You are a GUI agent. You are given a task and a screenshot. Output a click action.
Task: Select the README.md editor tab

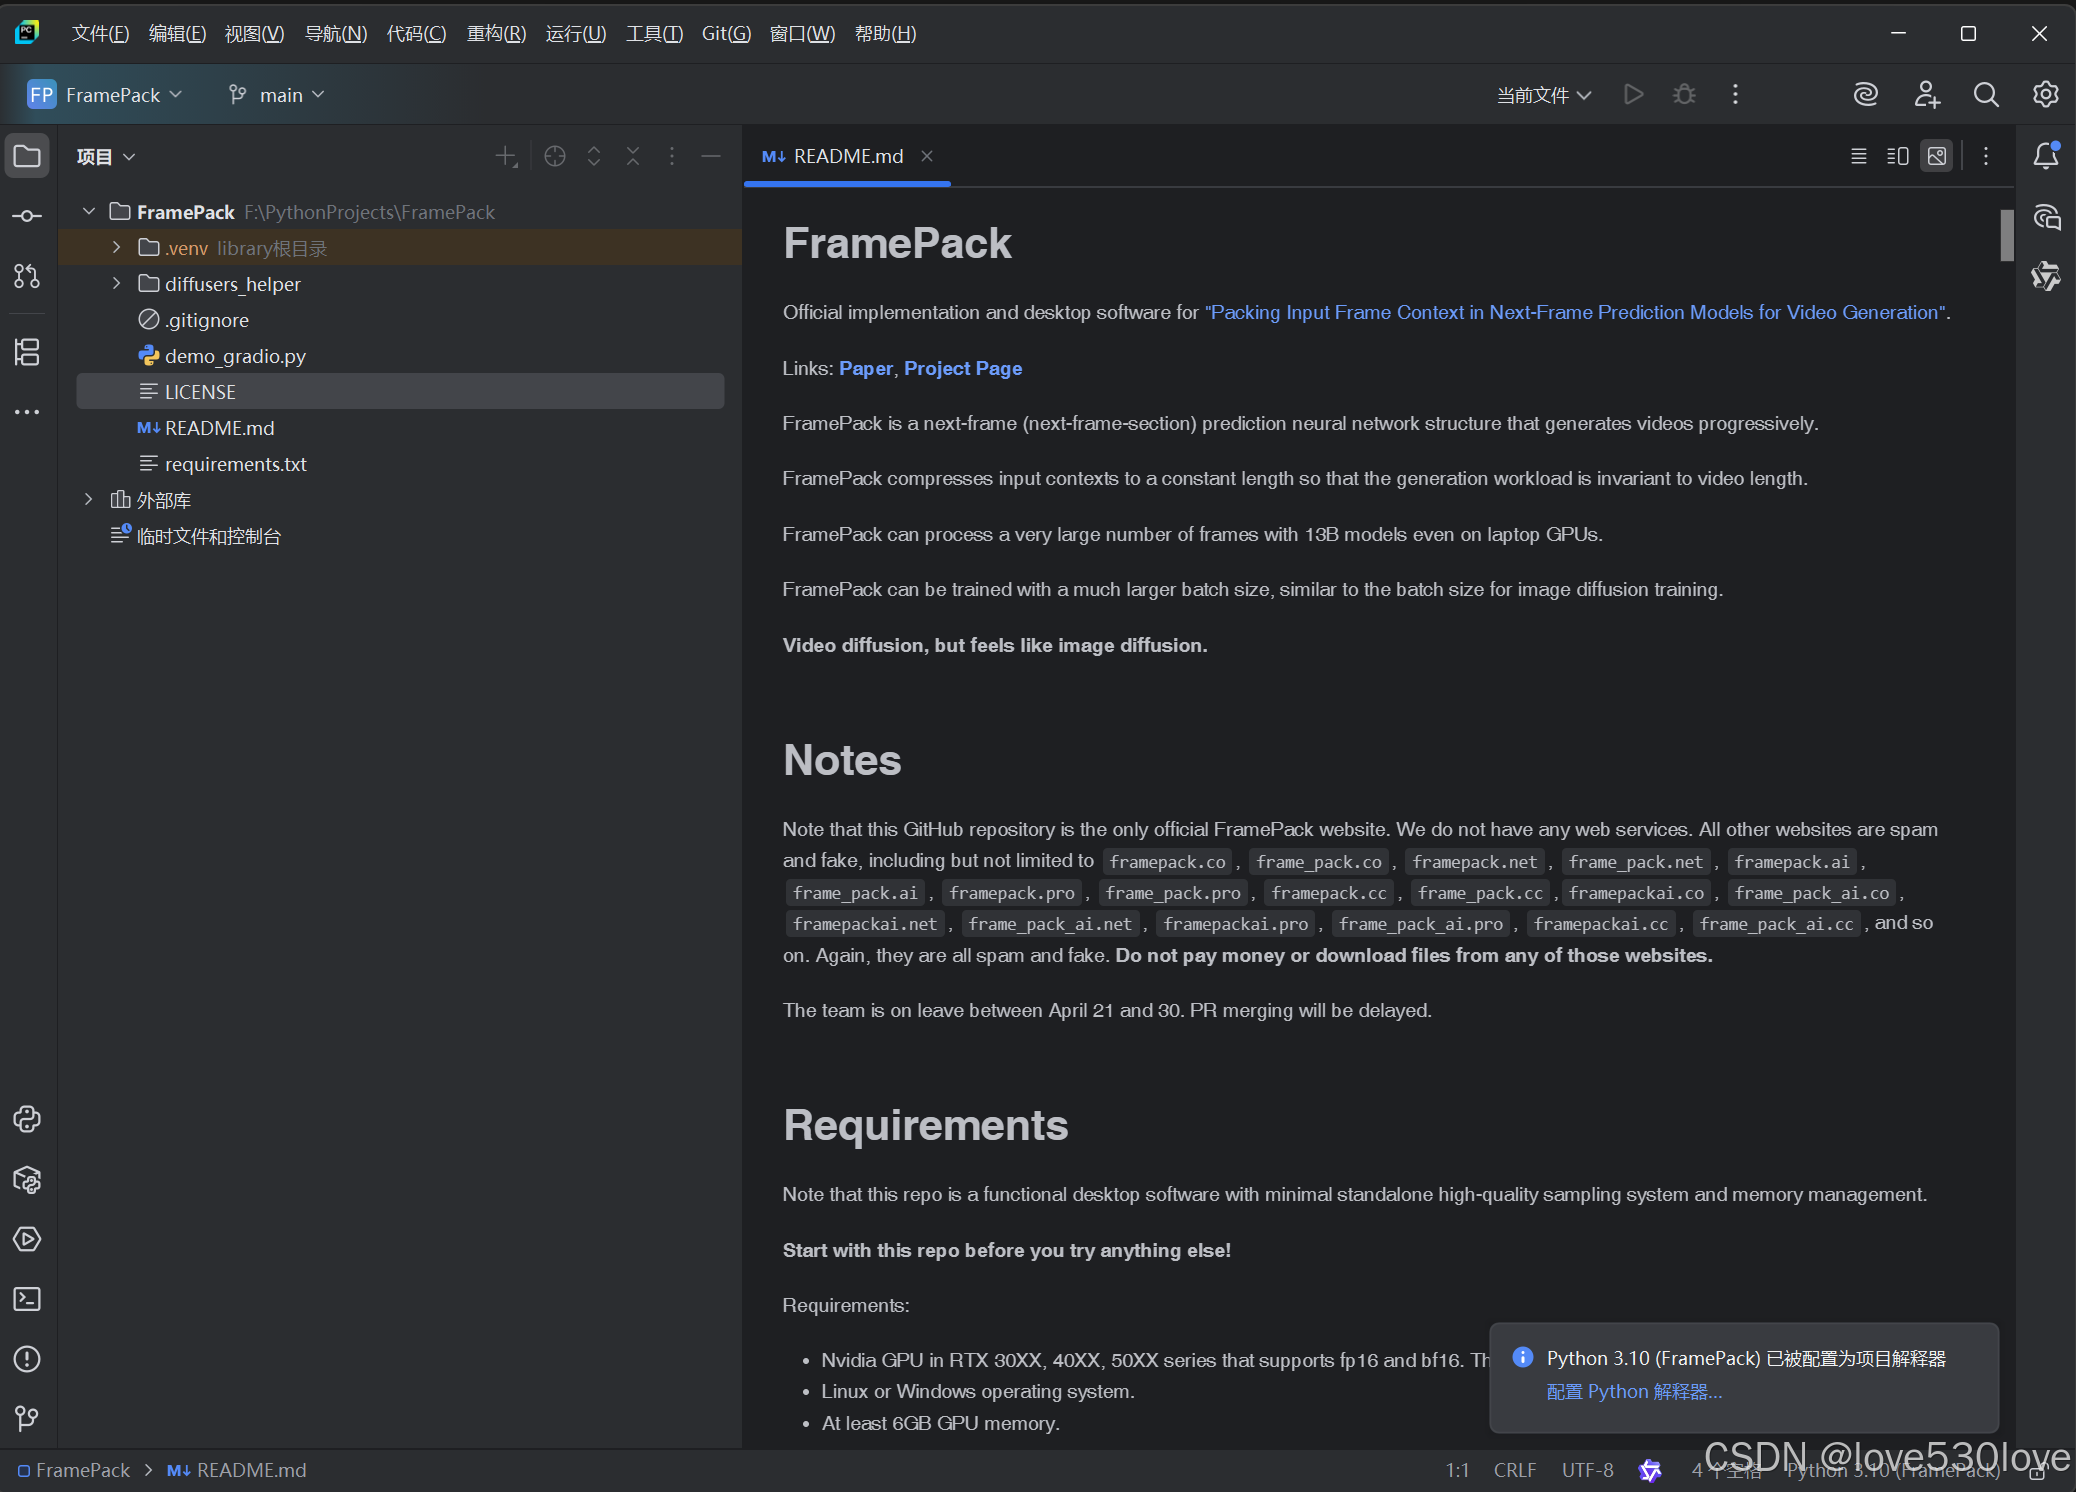click(846, 156)
